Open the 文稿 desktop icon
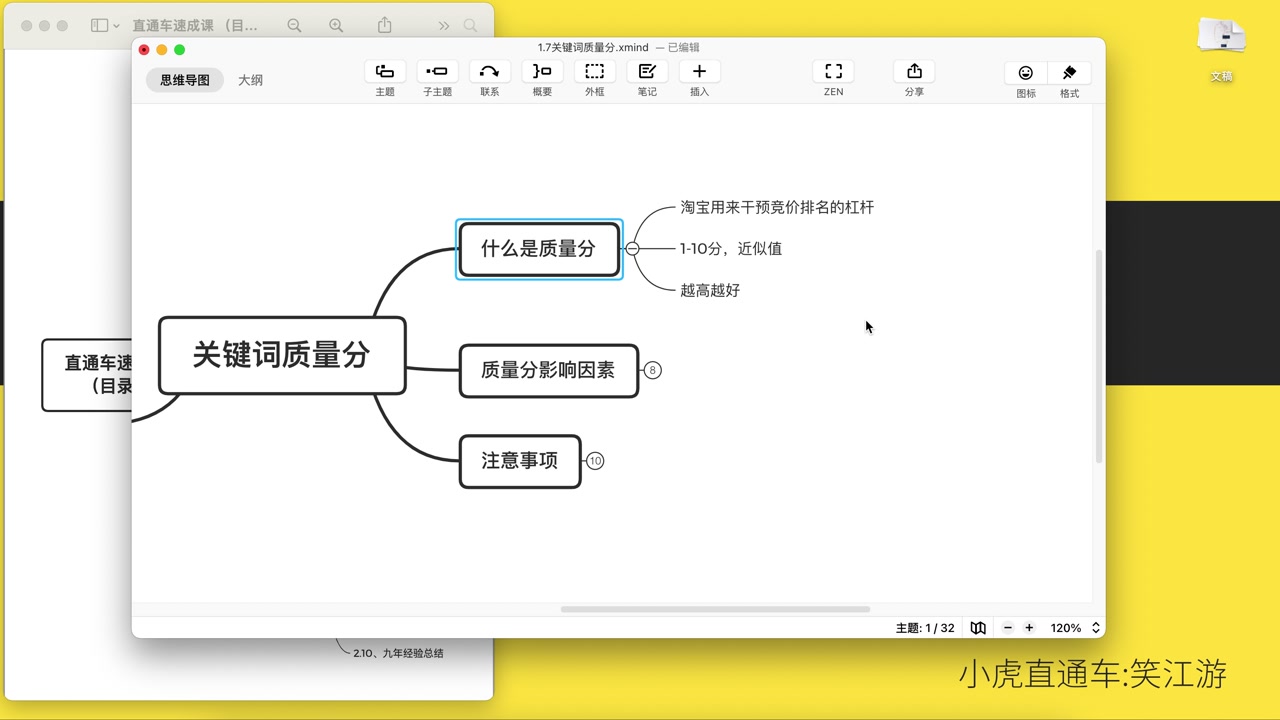The height and width of the screenshot is (720, 1280). (1221, 48)
